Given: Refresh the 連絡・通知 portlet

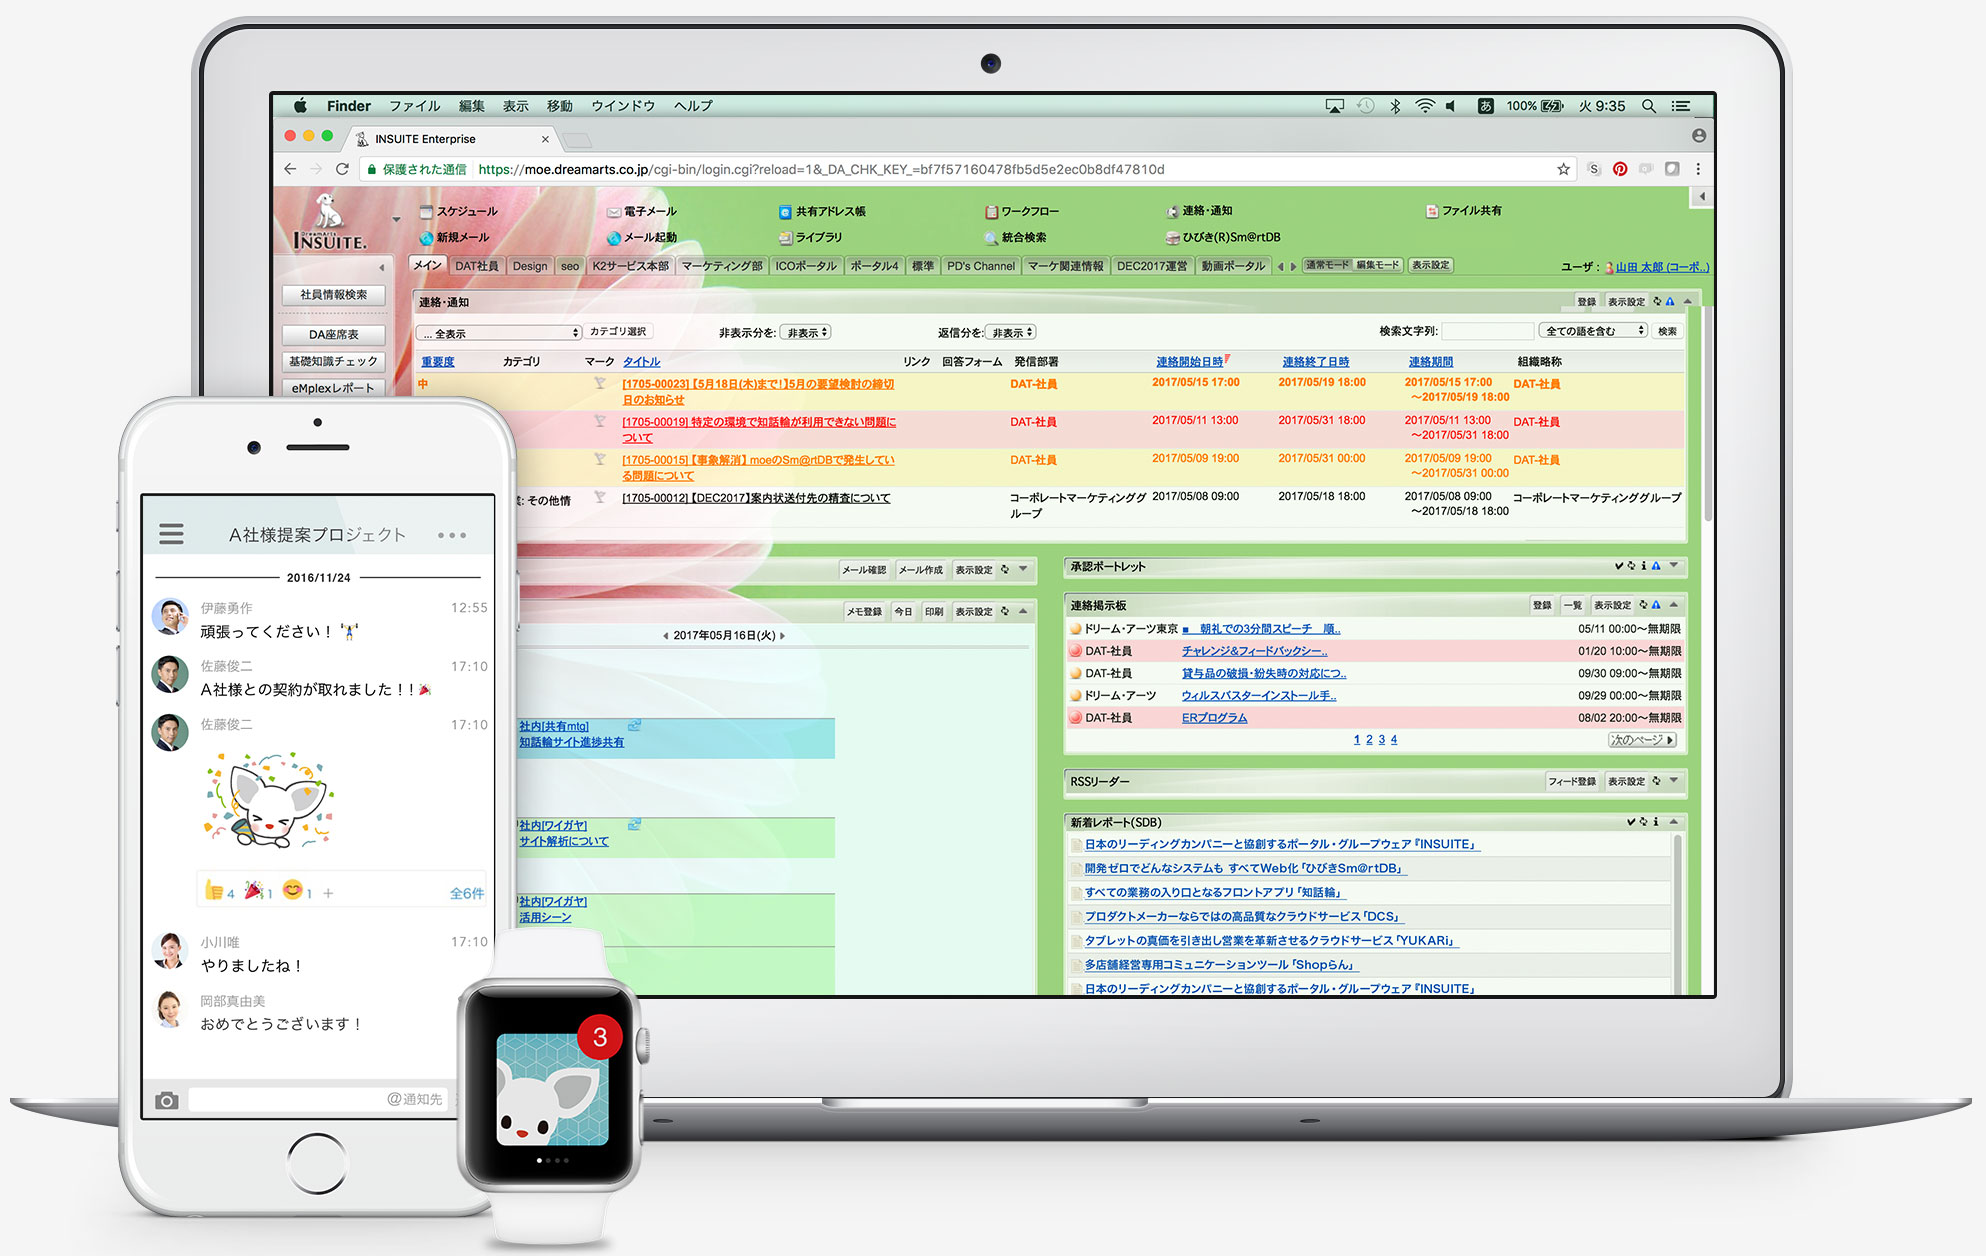Looking at the screenshot, I should point(1657,301).
